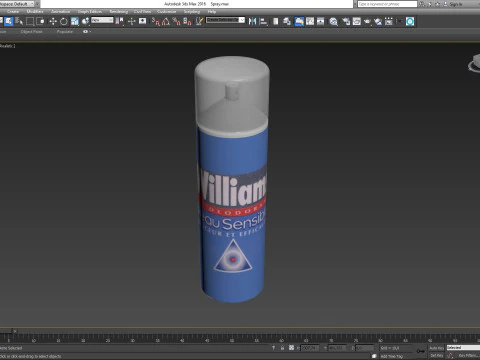Select the Select Object tool
480x360 pixels.
[9, 22]
